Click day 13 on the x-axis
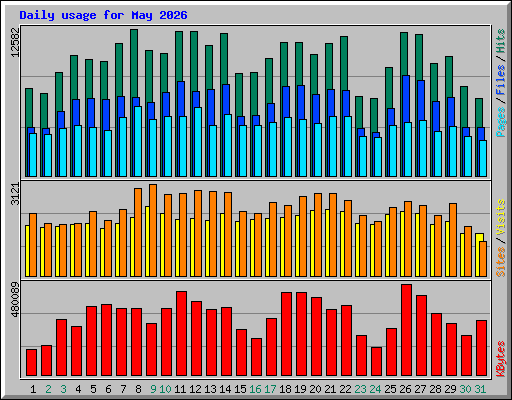Screen dimensions: 512x400 point(210,389)
